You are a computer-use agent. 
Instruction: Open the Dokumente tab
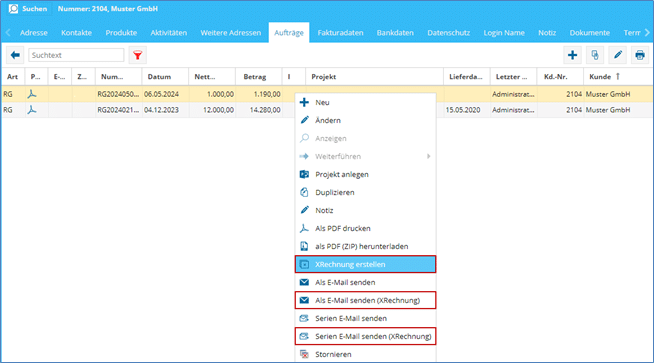pos(589,33)
